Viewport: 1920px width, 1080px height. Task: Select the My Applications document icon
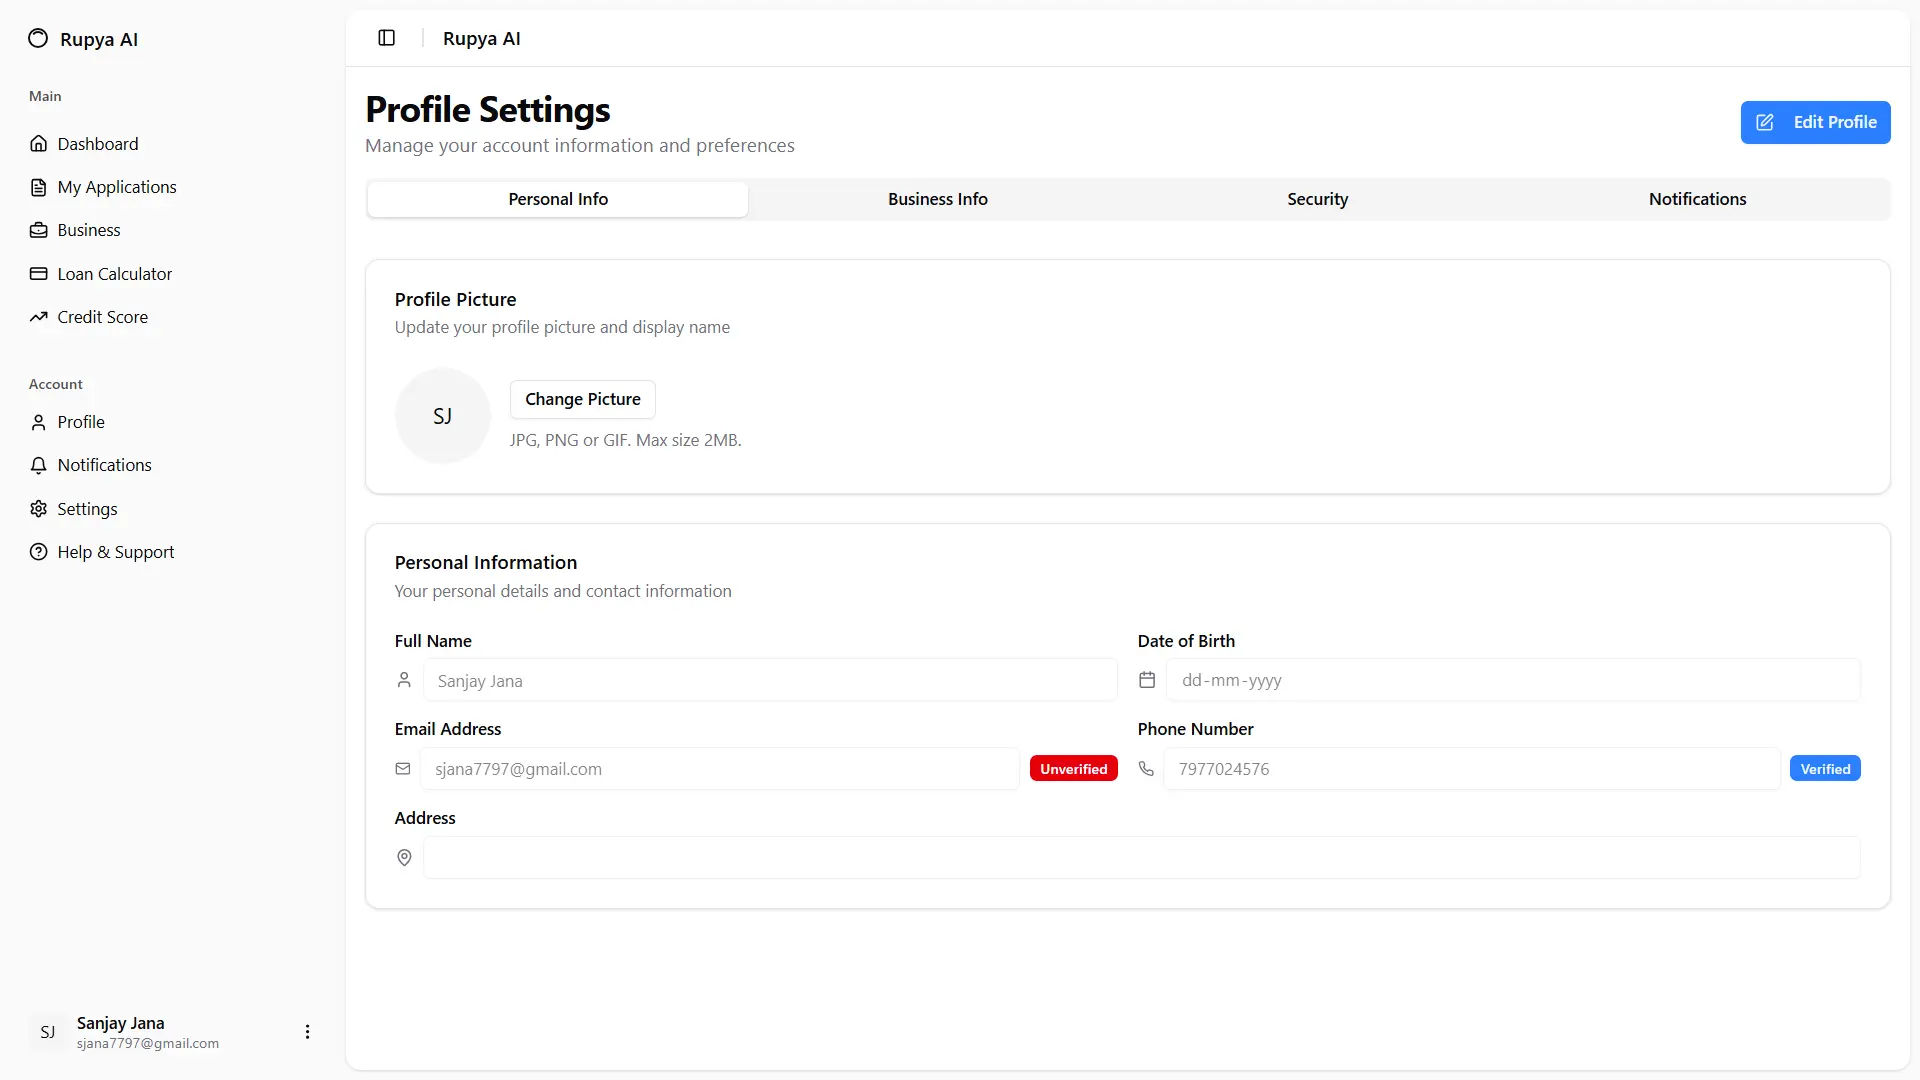click(38, 187)
